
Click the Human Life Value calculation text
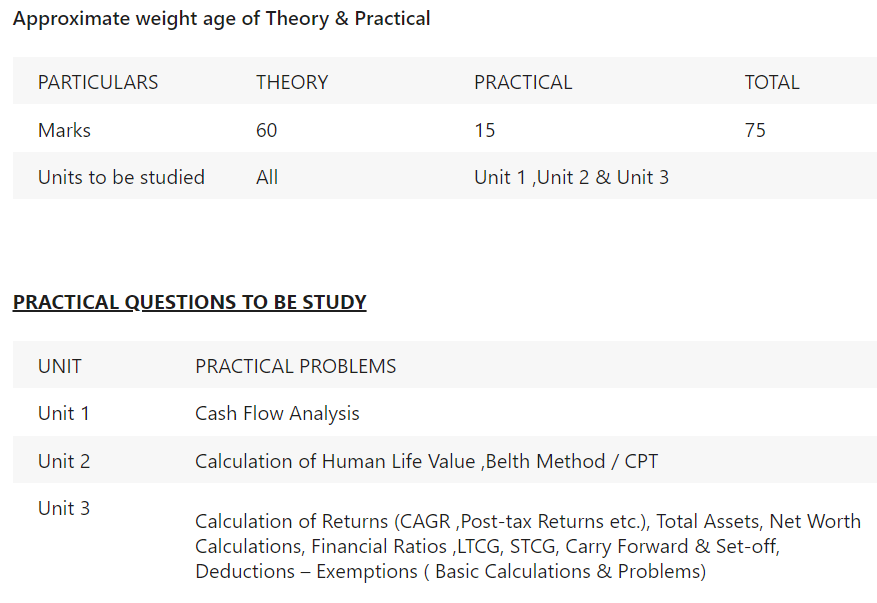pyautogui.click(x=426, y=461)
